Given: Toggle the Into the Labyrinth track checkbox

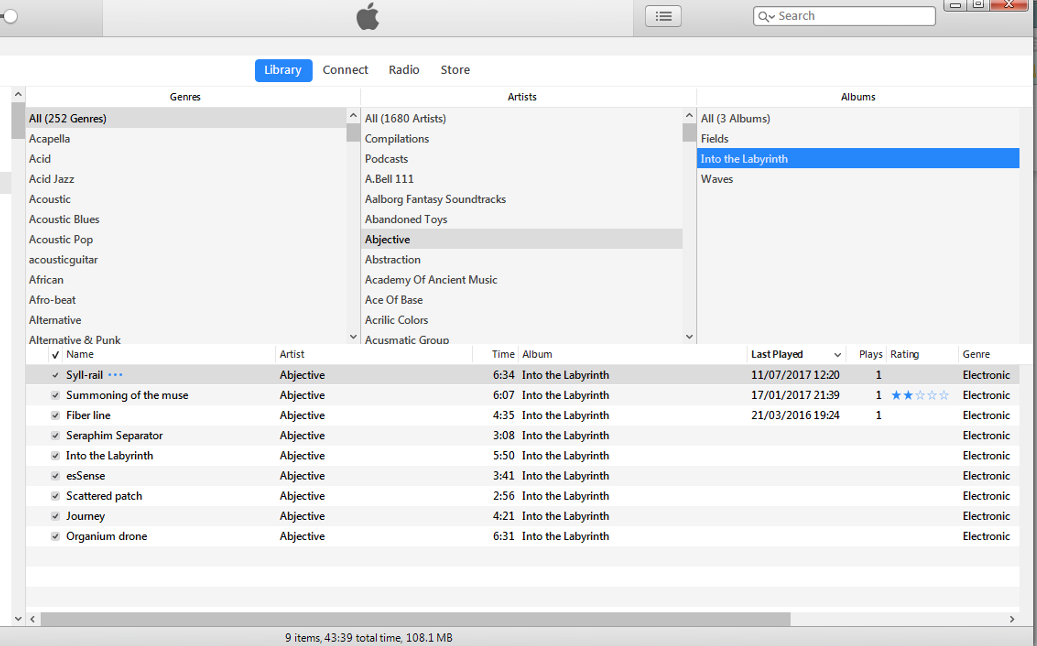Looking at the screenshot, I should point(56,456).
